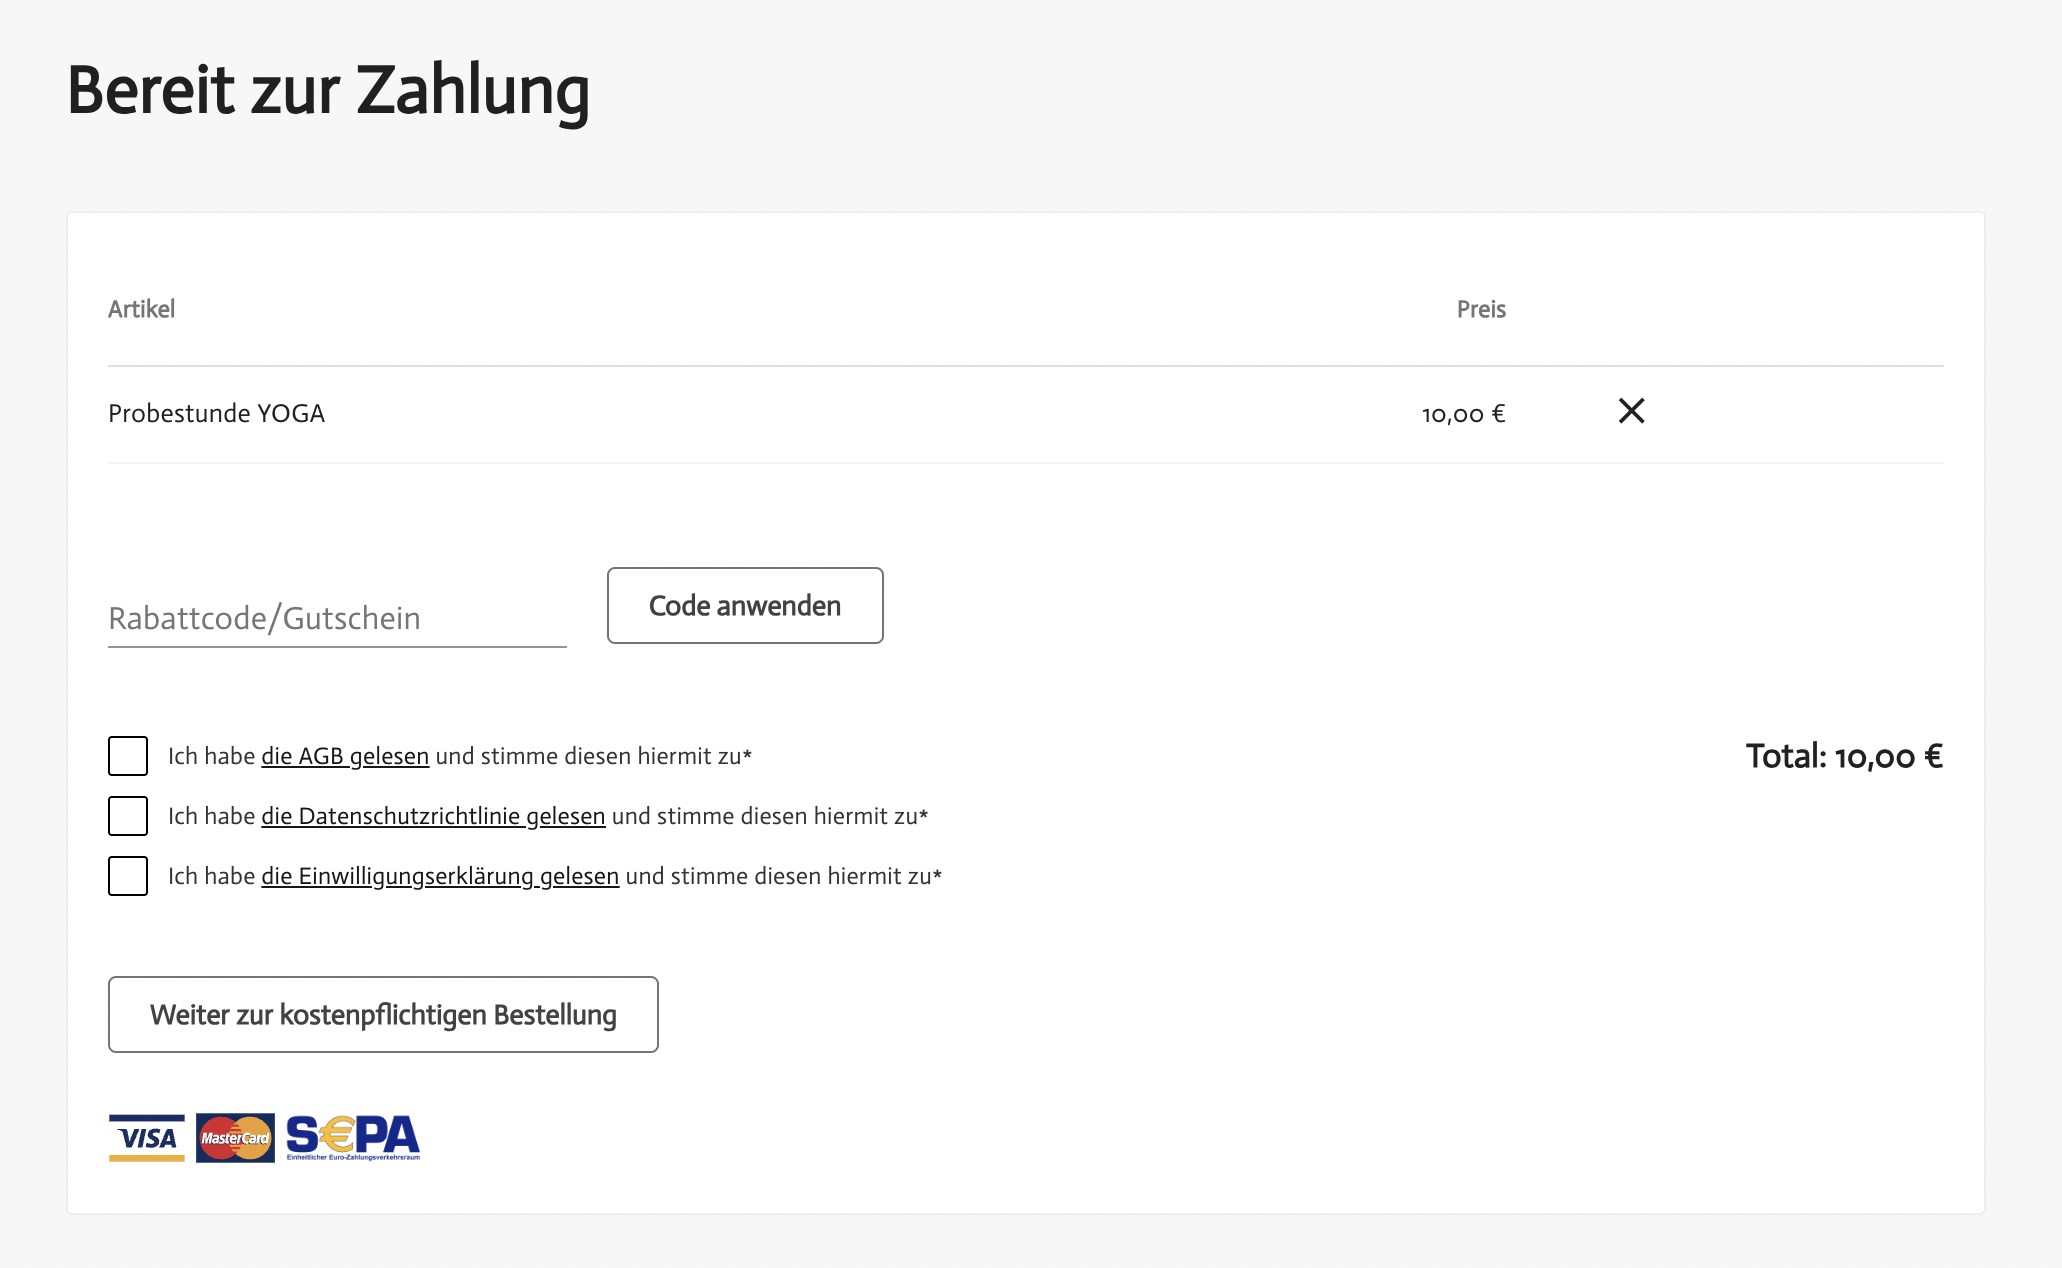Enable the Einwilligungserklärung consent checkbox
The height and width of the screenshot is (1268, 2062).
pyautogui.click(x=128, y=876)
